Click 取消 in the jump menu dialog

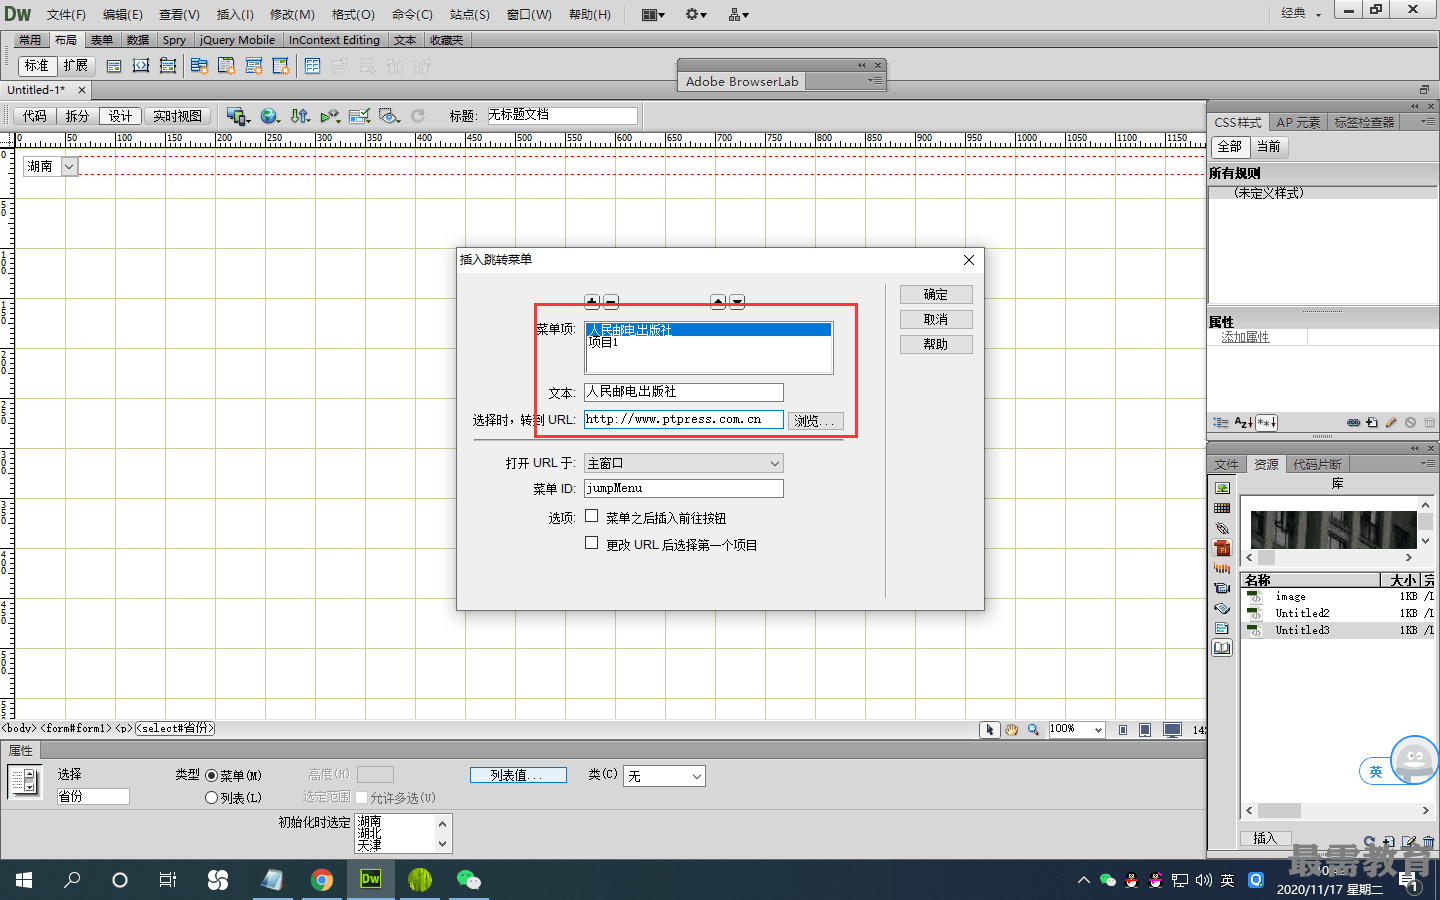(936, 319)
